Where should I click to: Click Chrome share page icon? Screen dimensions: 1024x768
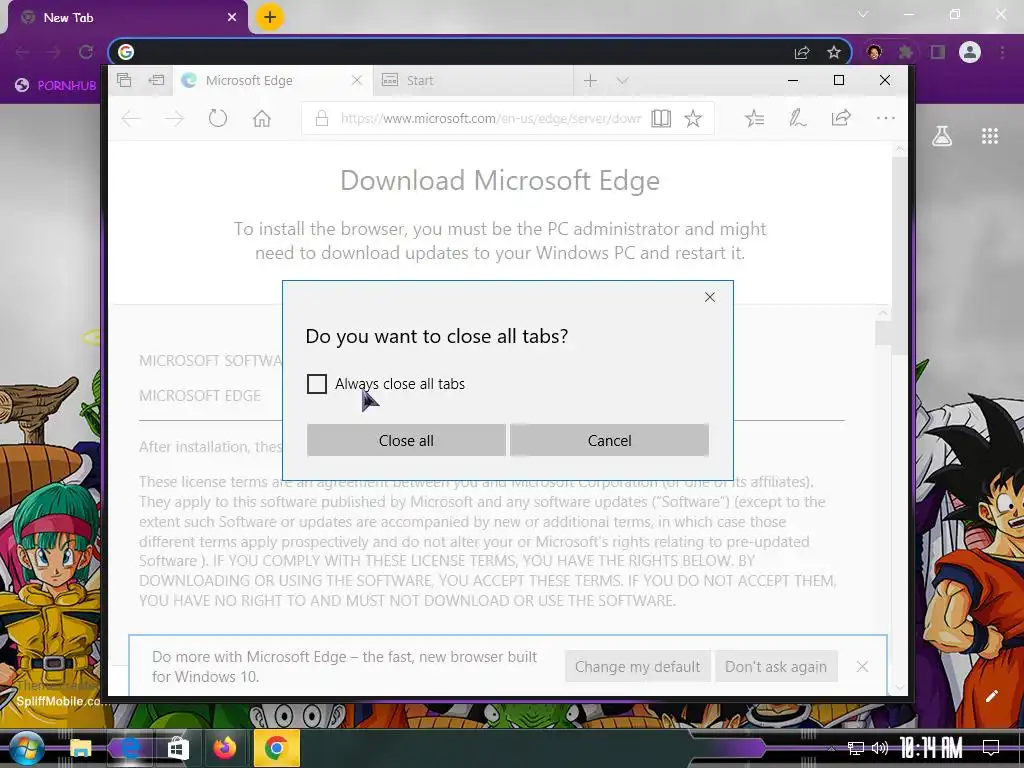click(802, 53)
